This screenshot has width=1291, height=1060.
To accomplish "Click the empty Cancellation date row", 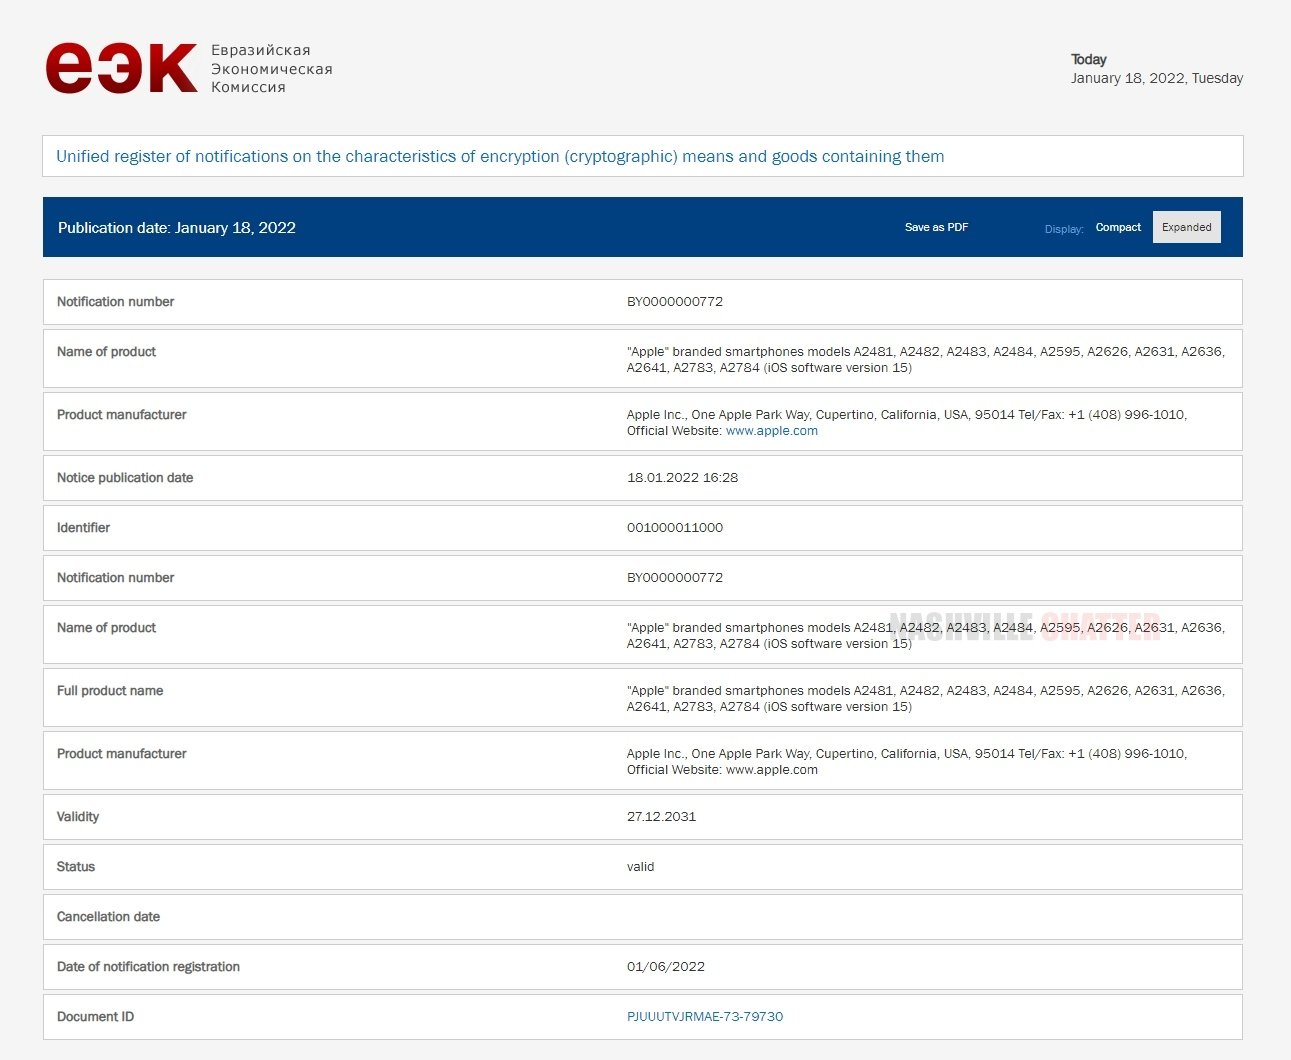I will 642,916.
